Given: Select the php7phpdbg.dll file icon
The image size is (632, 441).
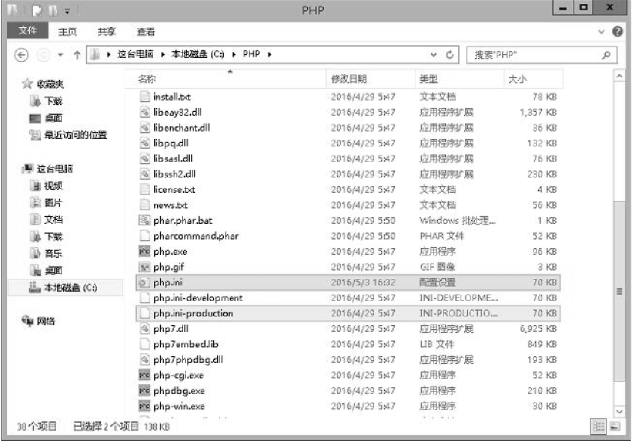Looking at the screenshot, I should coord(144,360).
